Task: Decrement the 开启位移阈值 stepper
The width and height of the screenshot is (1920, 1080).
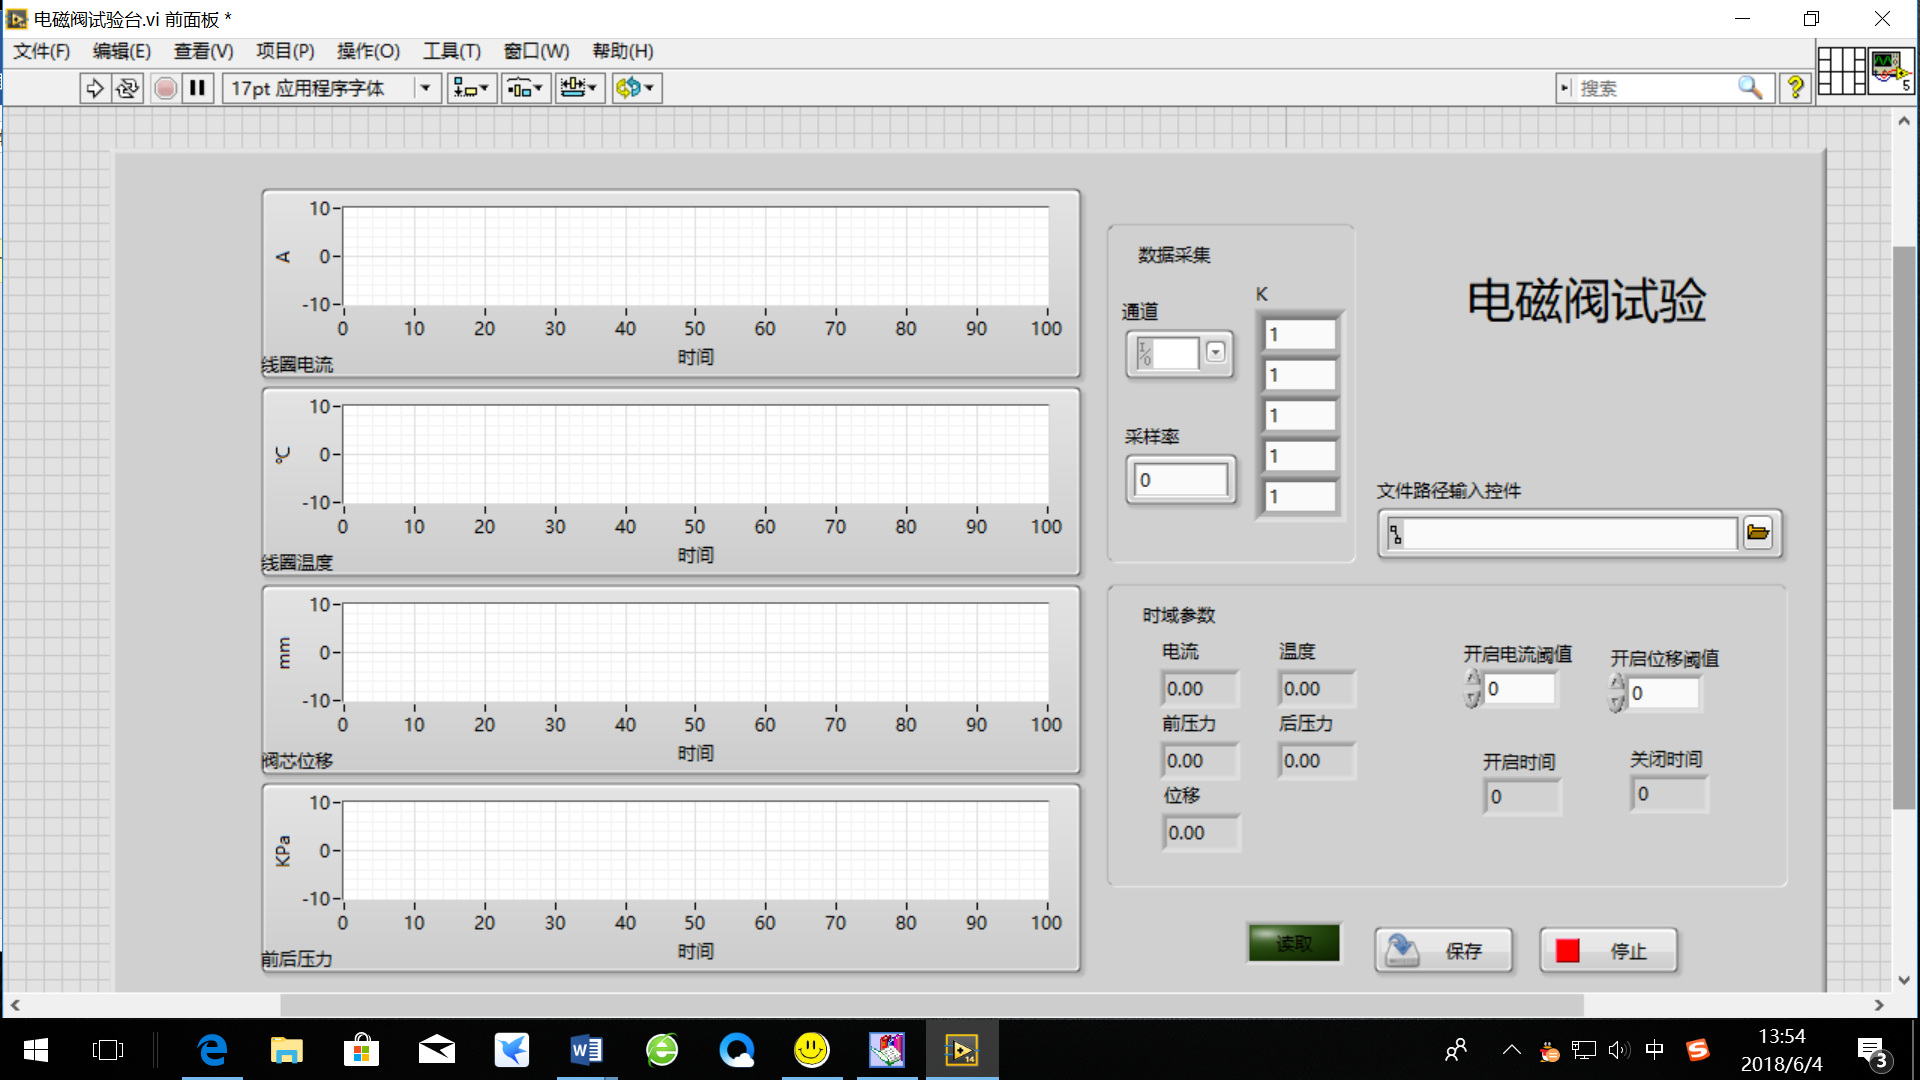Action: pos(1617,703)
